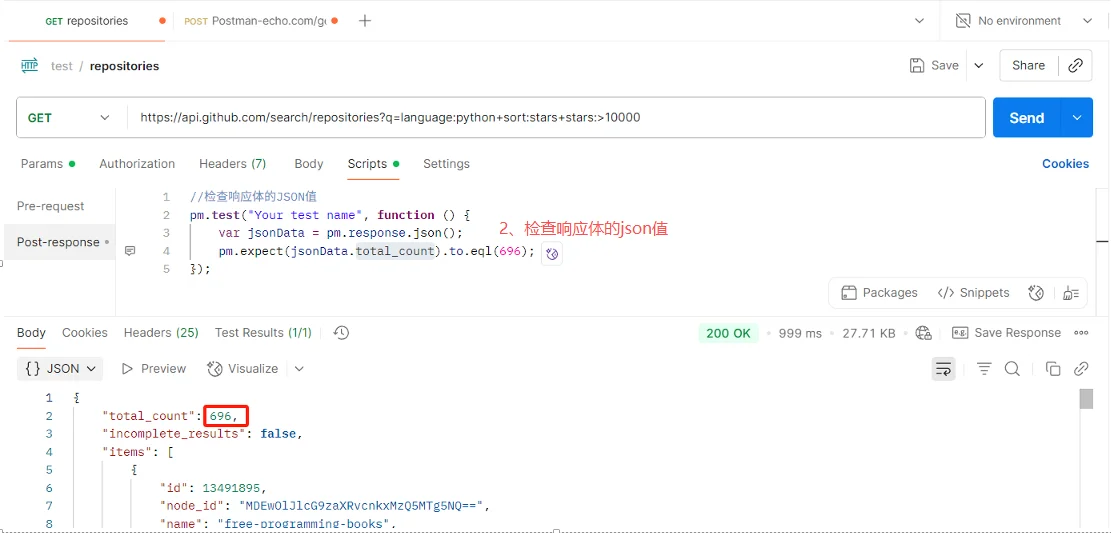Click the Share button
Image resolution: width=1111 pixels, height=533 pixels.
1028,65
